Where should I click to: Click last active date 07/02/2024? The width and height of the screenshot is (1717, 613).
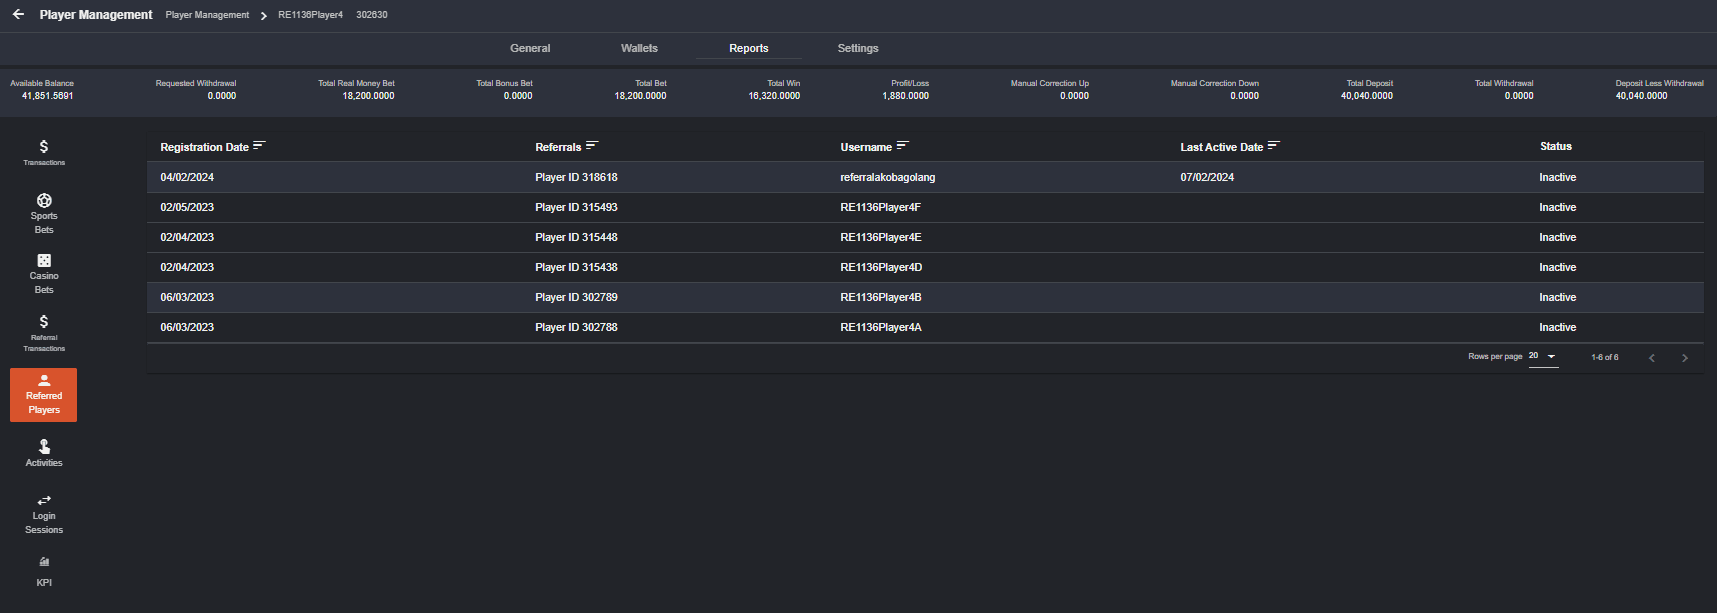click(1207, 177)
